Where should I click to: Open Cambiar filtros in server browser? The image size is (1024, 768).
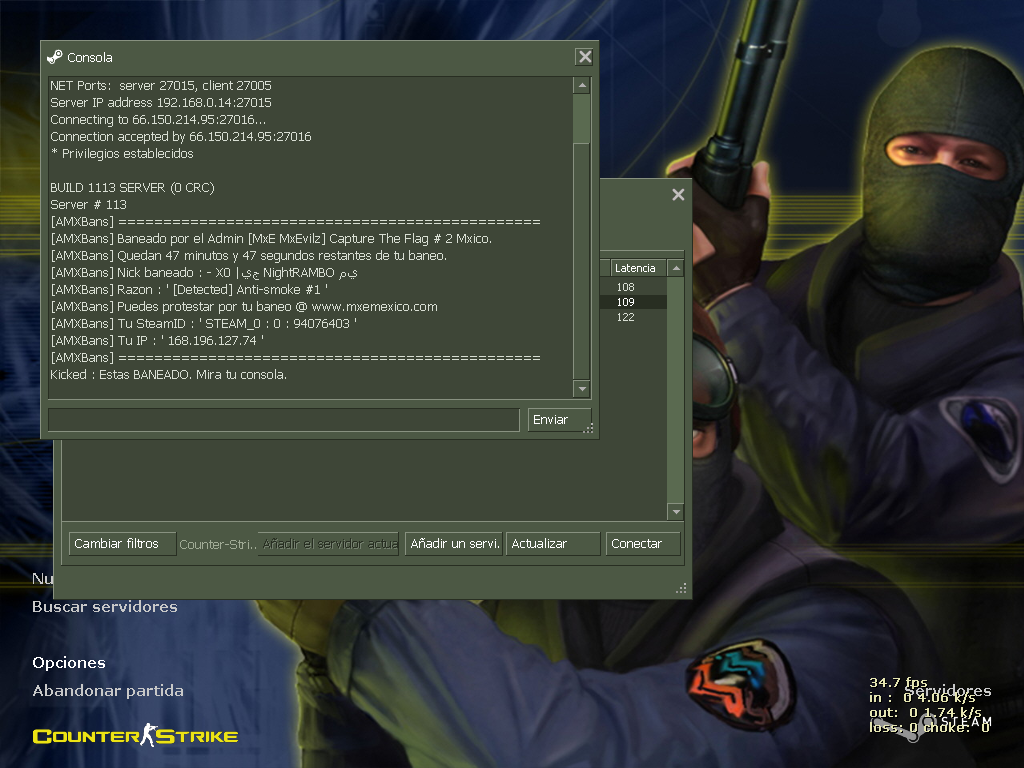123,543
